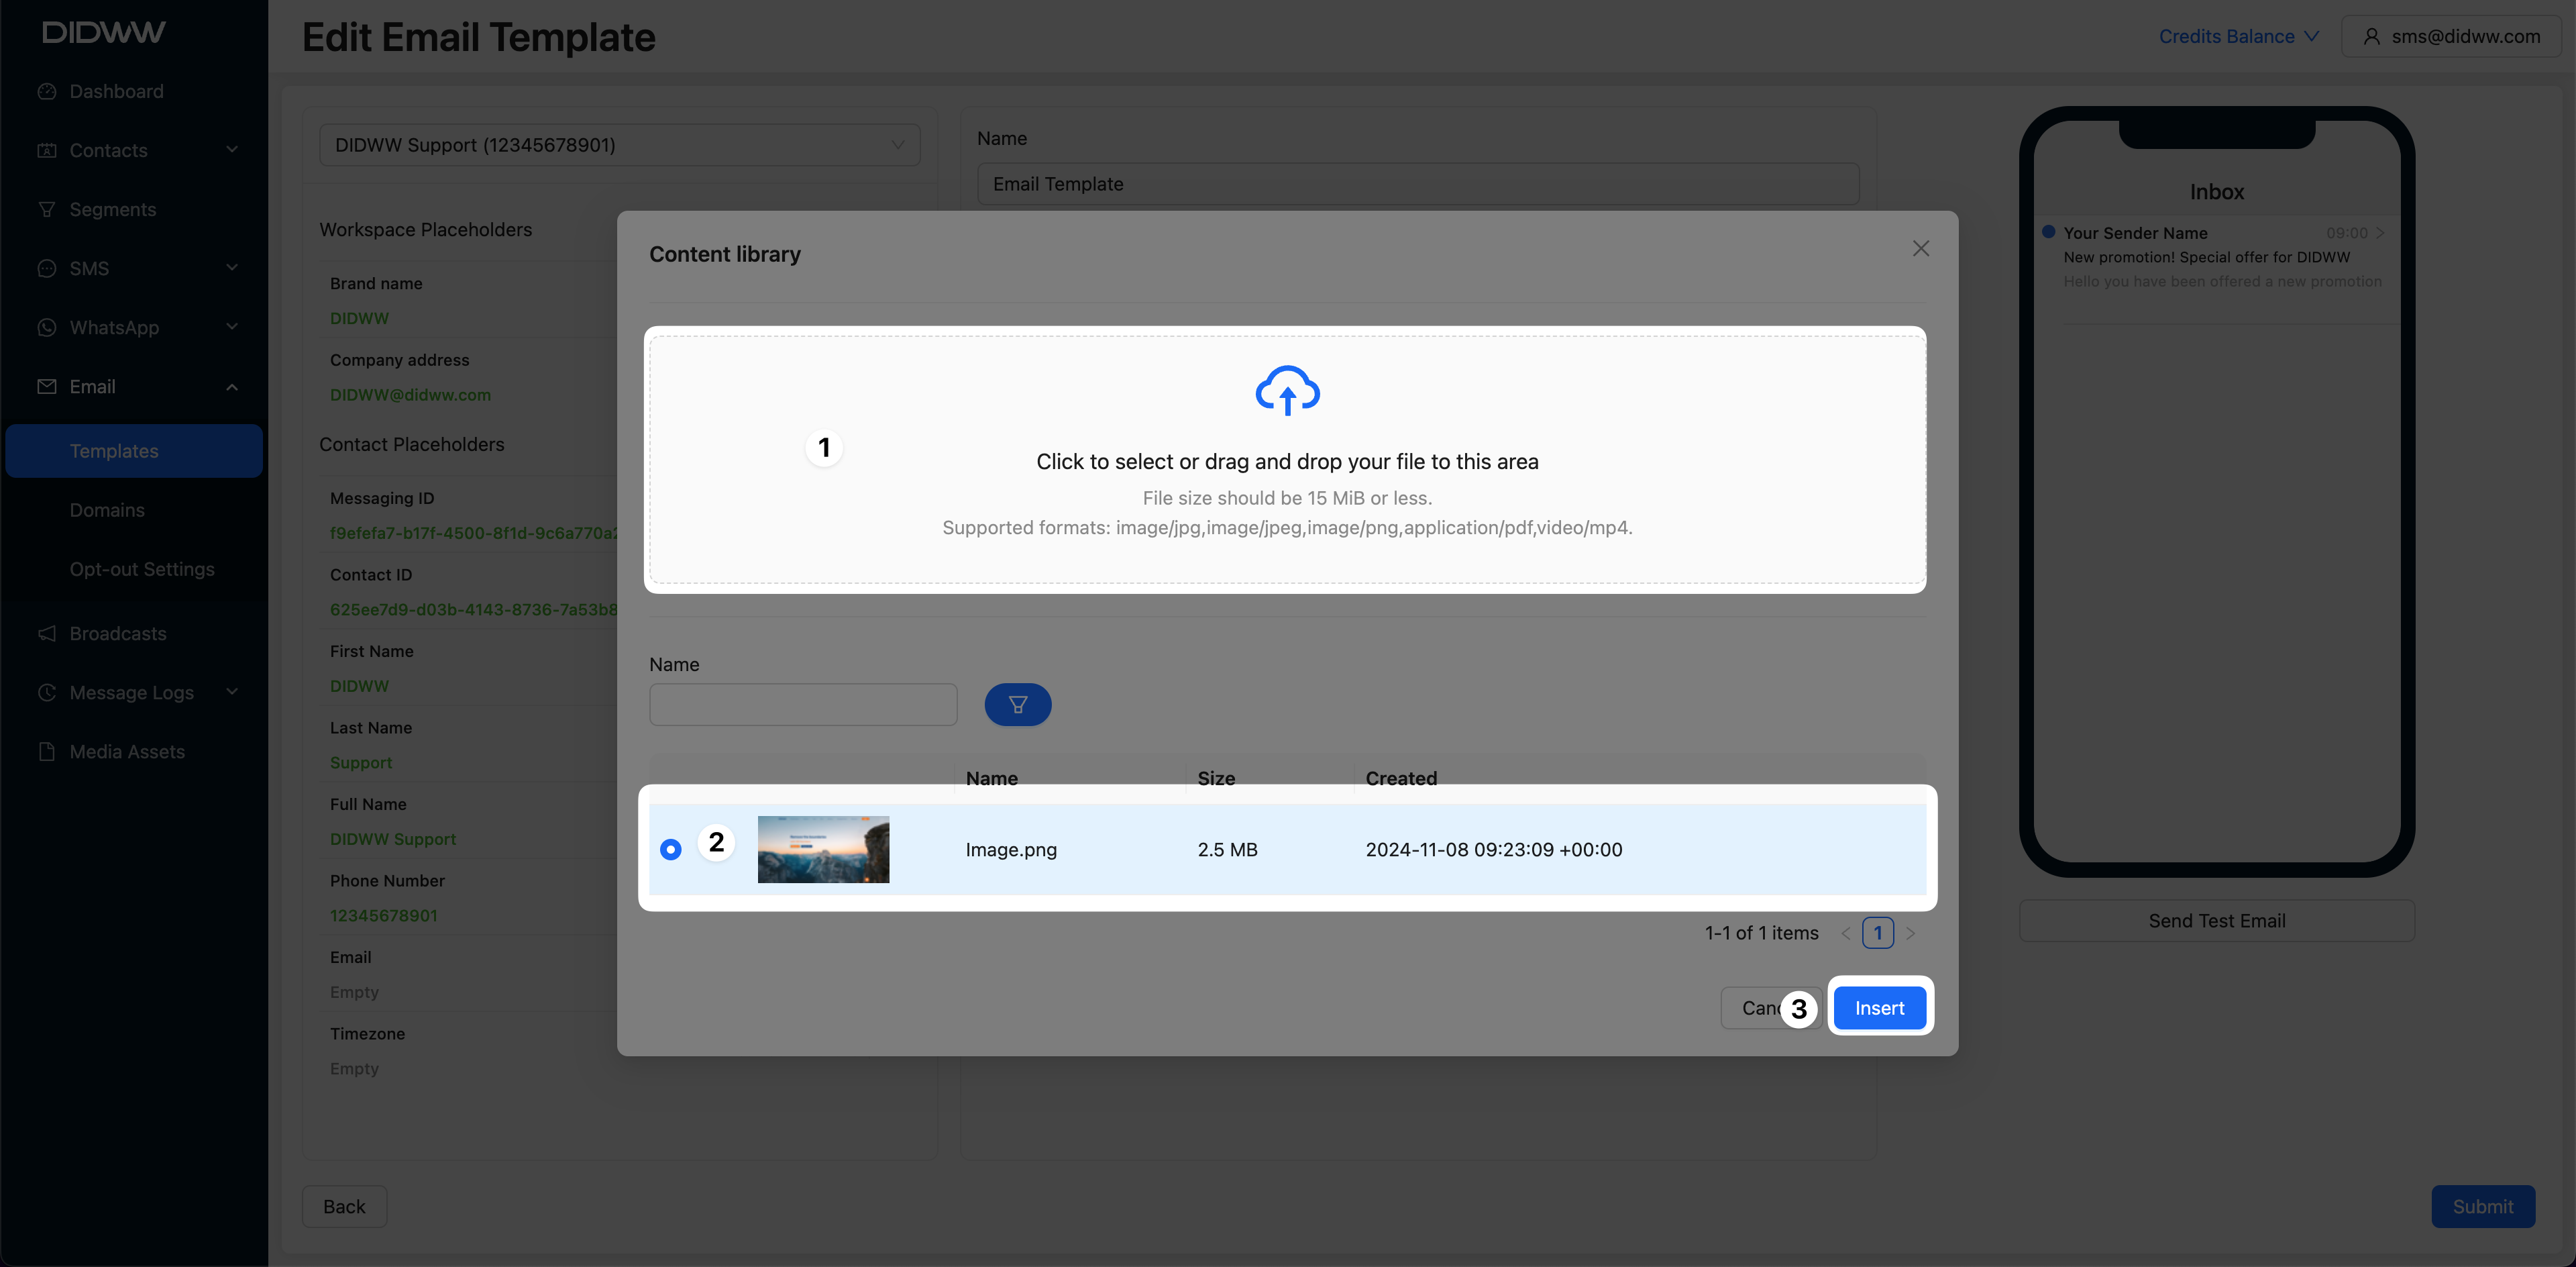Click the Image.png thumbnail preview

823,850
